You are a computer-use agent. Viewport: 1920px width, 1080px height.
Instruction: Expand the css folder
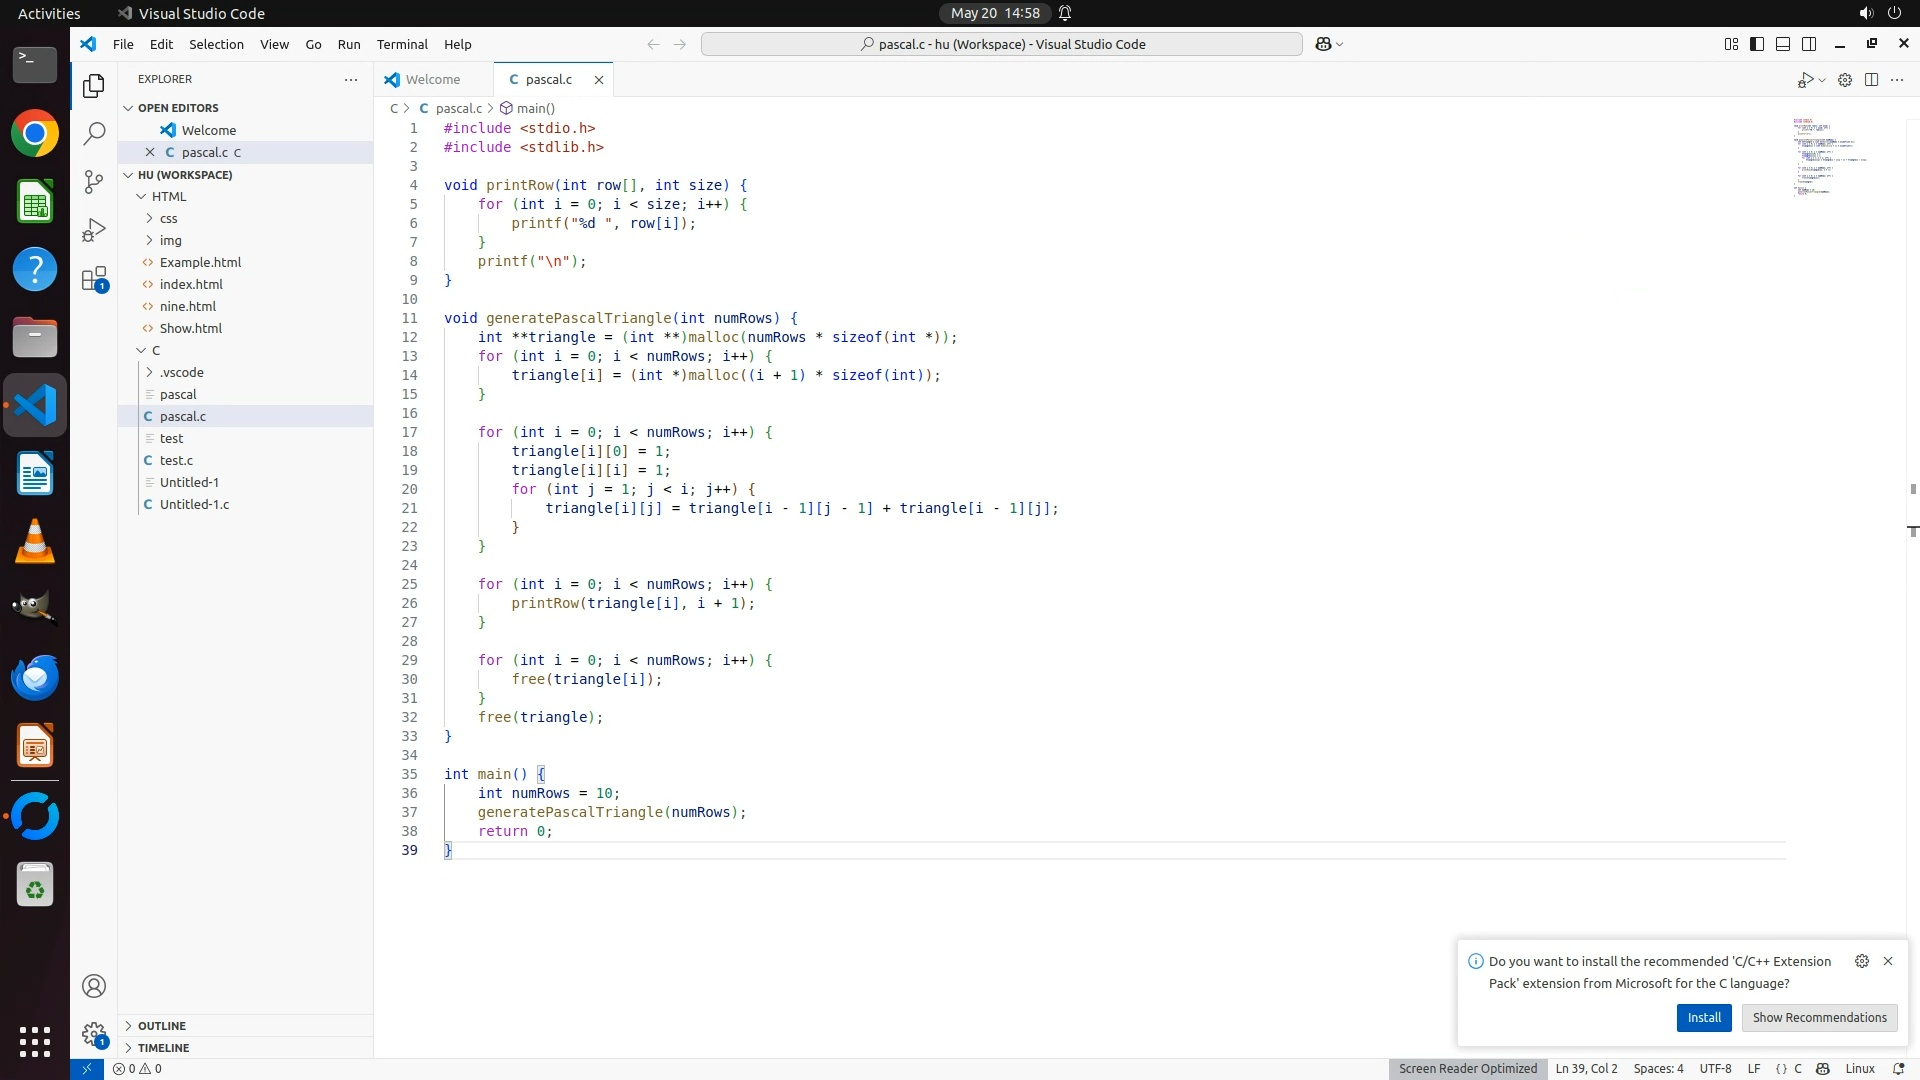point(168,218)
